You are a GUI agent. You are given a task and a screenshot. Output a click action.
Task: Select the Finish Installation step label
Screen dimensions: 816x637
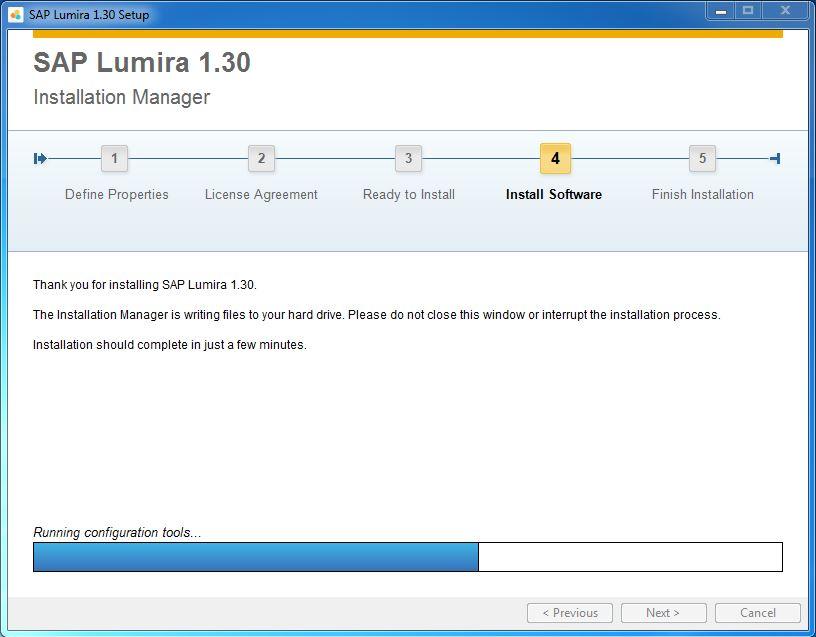[703, 195]
